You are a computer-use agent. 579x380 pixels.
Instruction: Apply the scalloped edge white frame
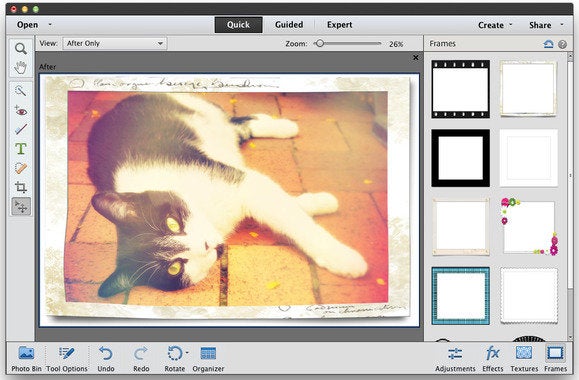[x=529, y=296]
